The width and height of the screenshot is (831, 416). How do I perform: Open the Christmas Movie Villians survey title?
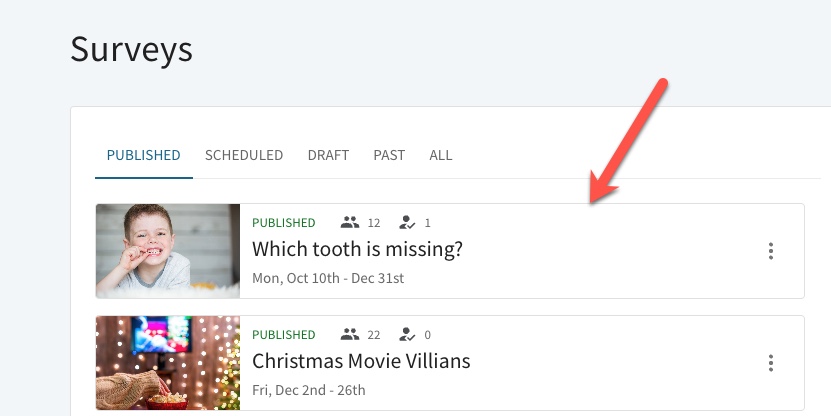[x=361, y=361]
